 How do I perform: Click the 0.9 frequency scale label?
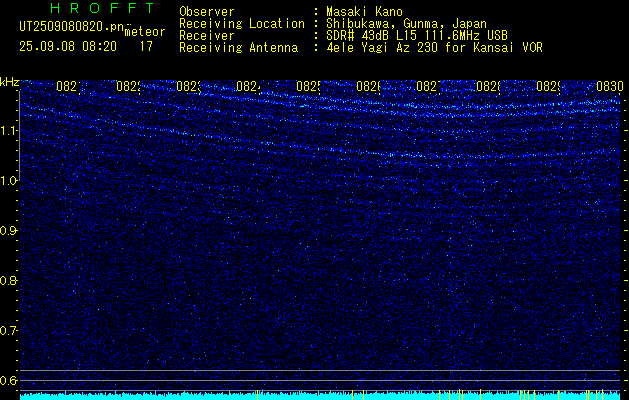[x=9, y=231]
